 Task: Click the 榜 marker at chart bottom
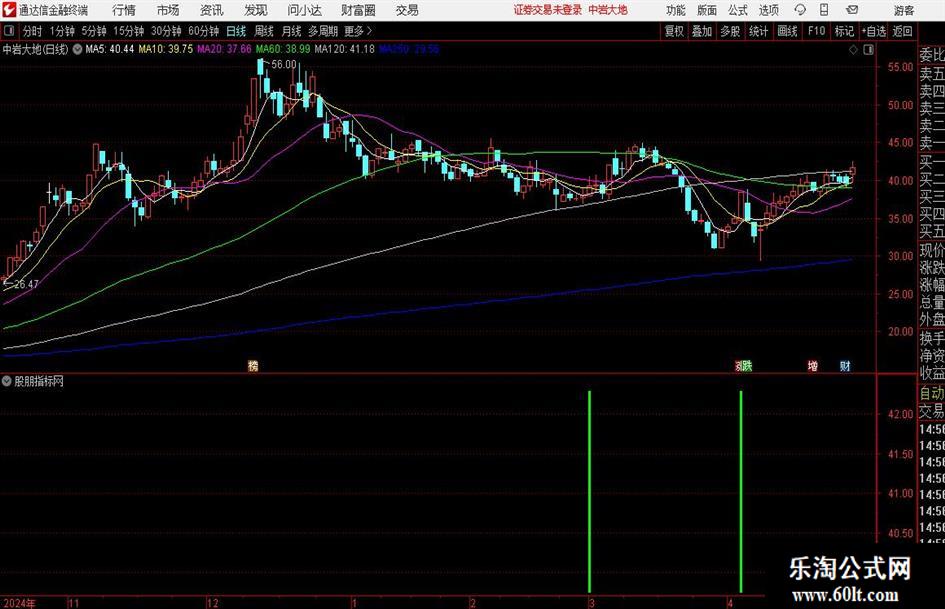pos(253,365)
